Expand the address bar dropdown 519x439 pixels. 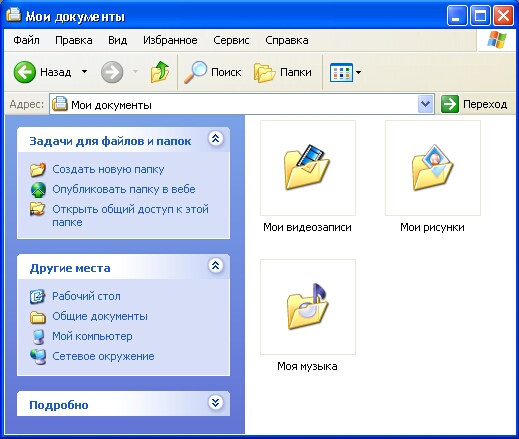click(x=425, y=104)
